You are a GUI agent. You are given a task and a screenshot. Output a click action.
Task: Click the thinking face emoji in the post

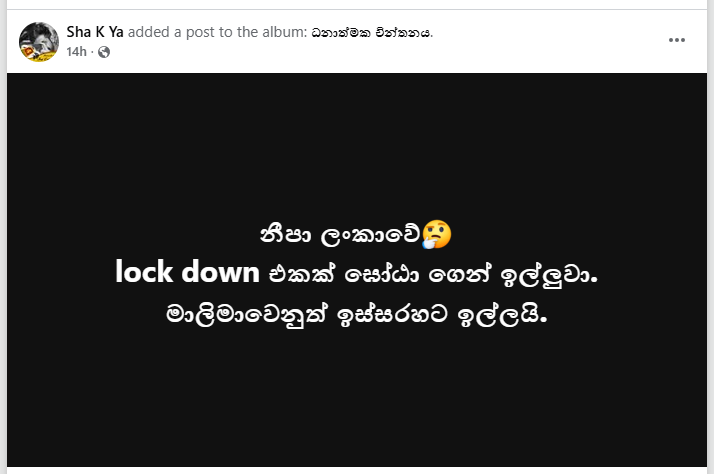(437, 235)
